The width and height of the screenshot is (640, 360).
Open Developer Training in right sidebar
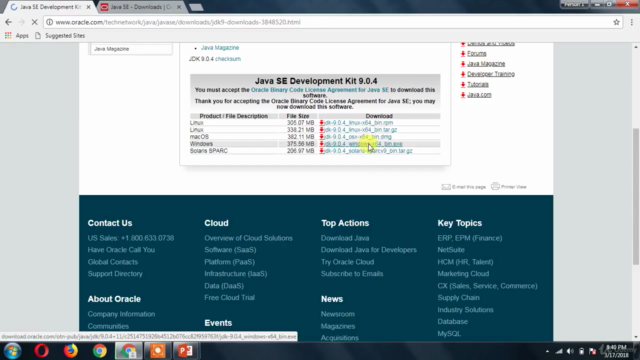coord(491,74)
